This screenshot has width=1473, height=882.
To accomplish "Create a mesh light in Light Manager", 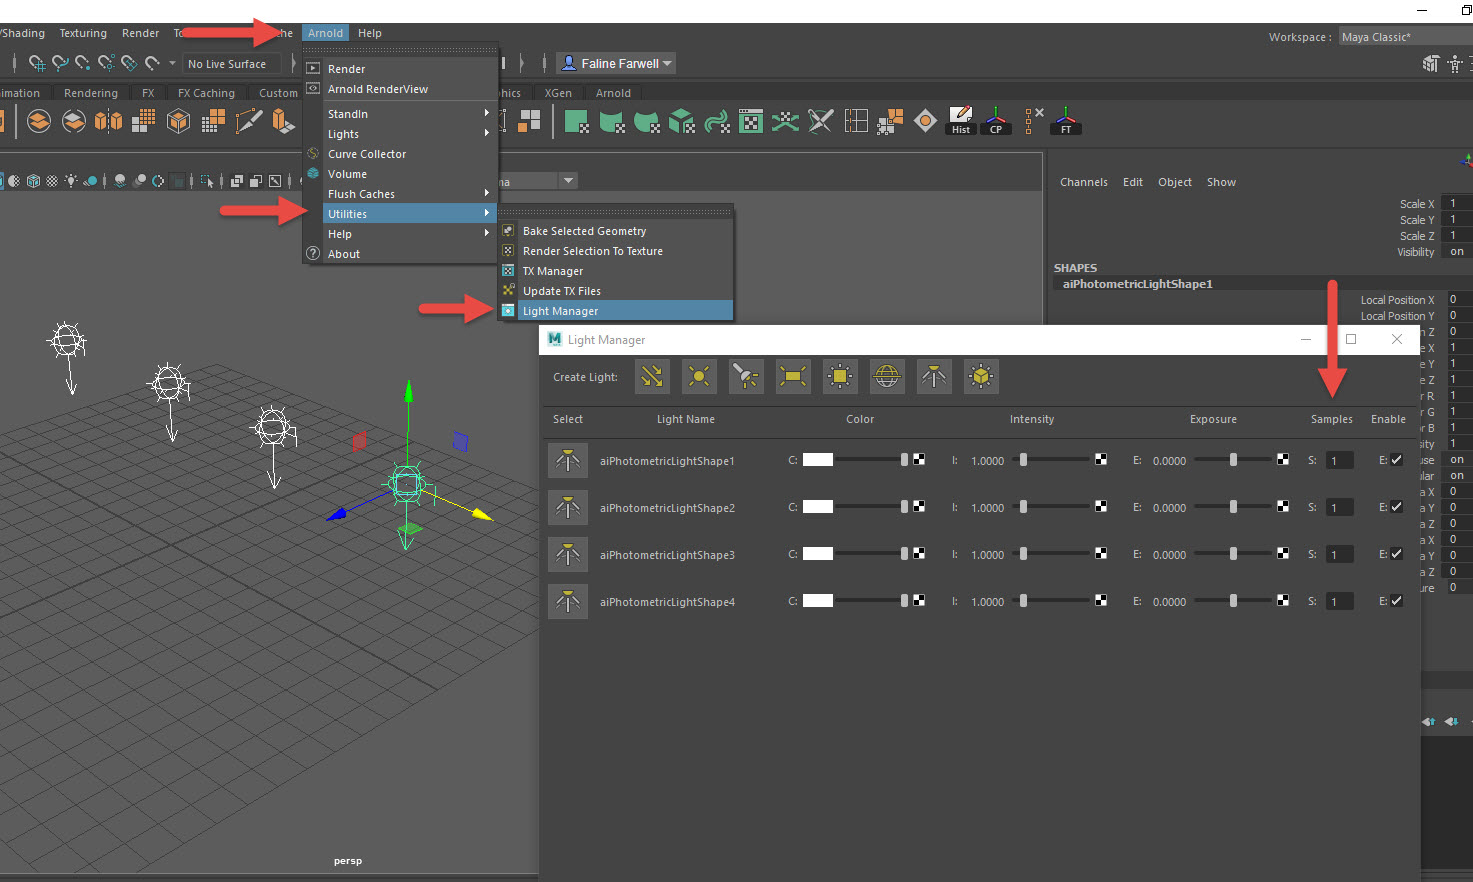I will (x=840, y=377).
